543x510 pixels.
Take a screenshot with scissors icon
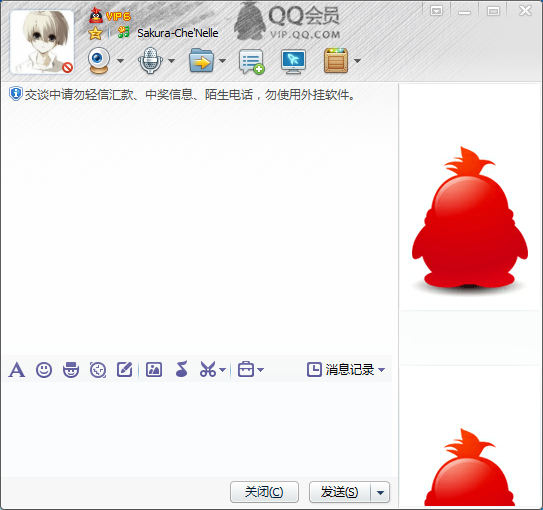[207, 369]
